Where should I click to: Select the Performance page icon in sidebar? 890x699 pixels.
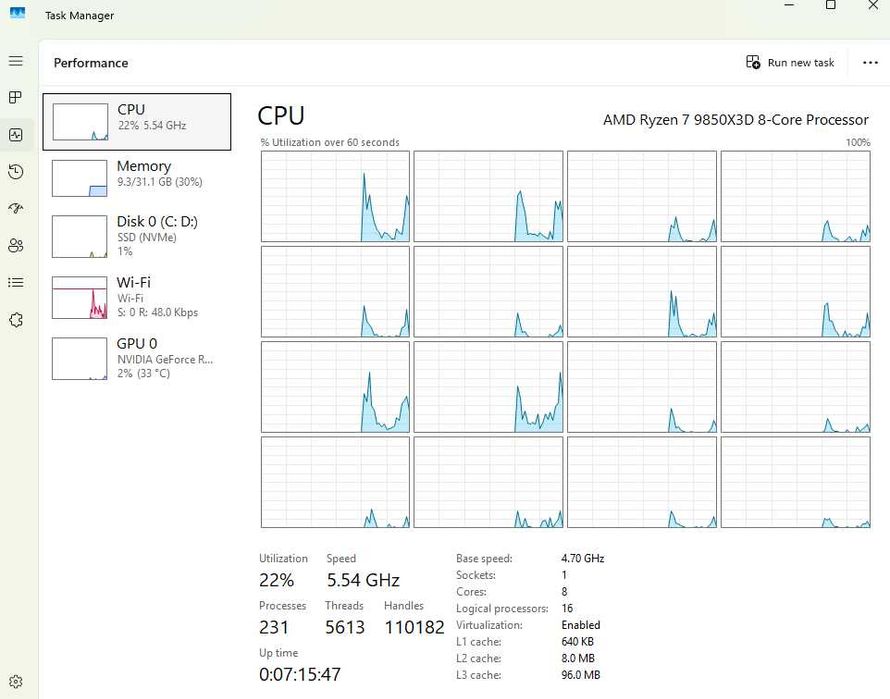click(x=16, y=135)
